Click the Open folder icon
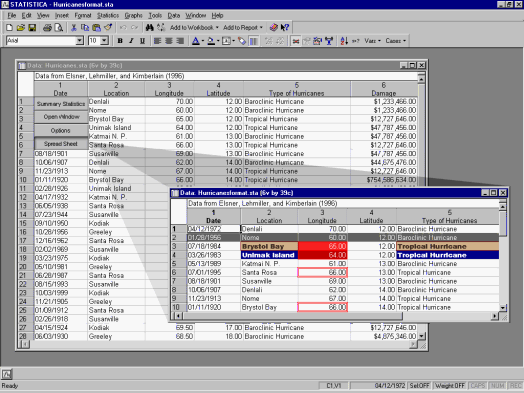This screenshot has width=524, height=393. (21, 28)
